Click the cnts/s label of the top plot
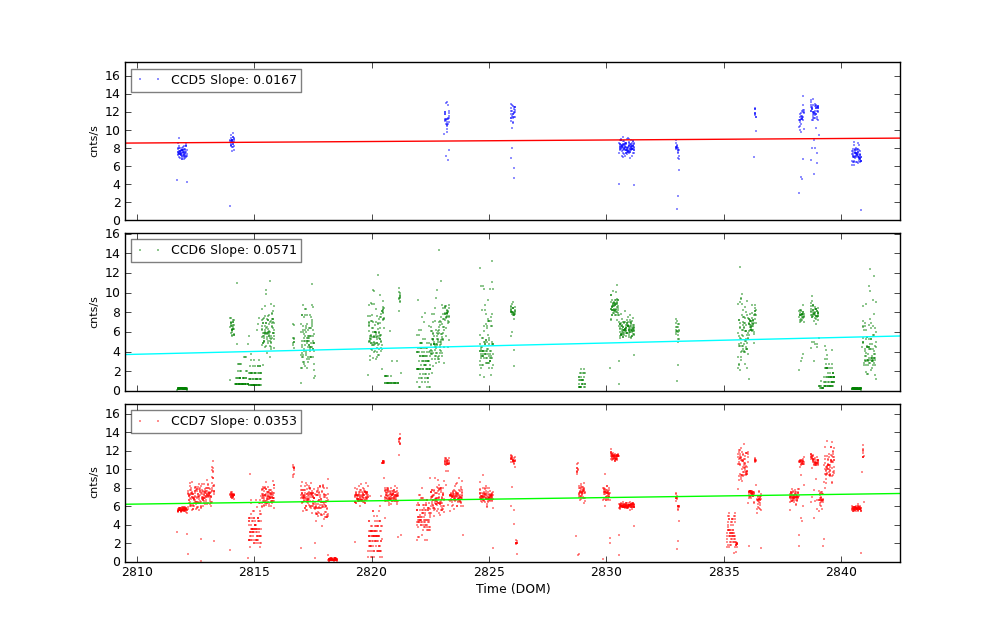1000x624 pixels. pyautogui.click(x=94, y=141)
